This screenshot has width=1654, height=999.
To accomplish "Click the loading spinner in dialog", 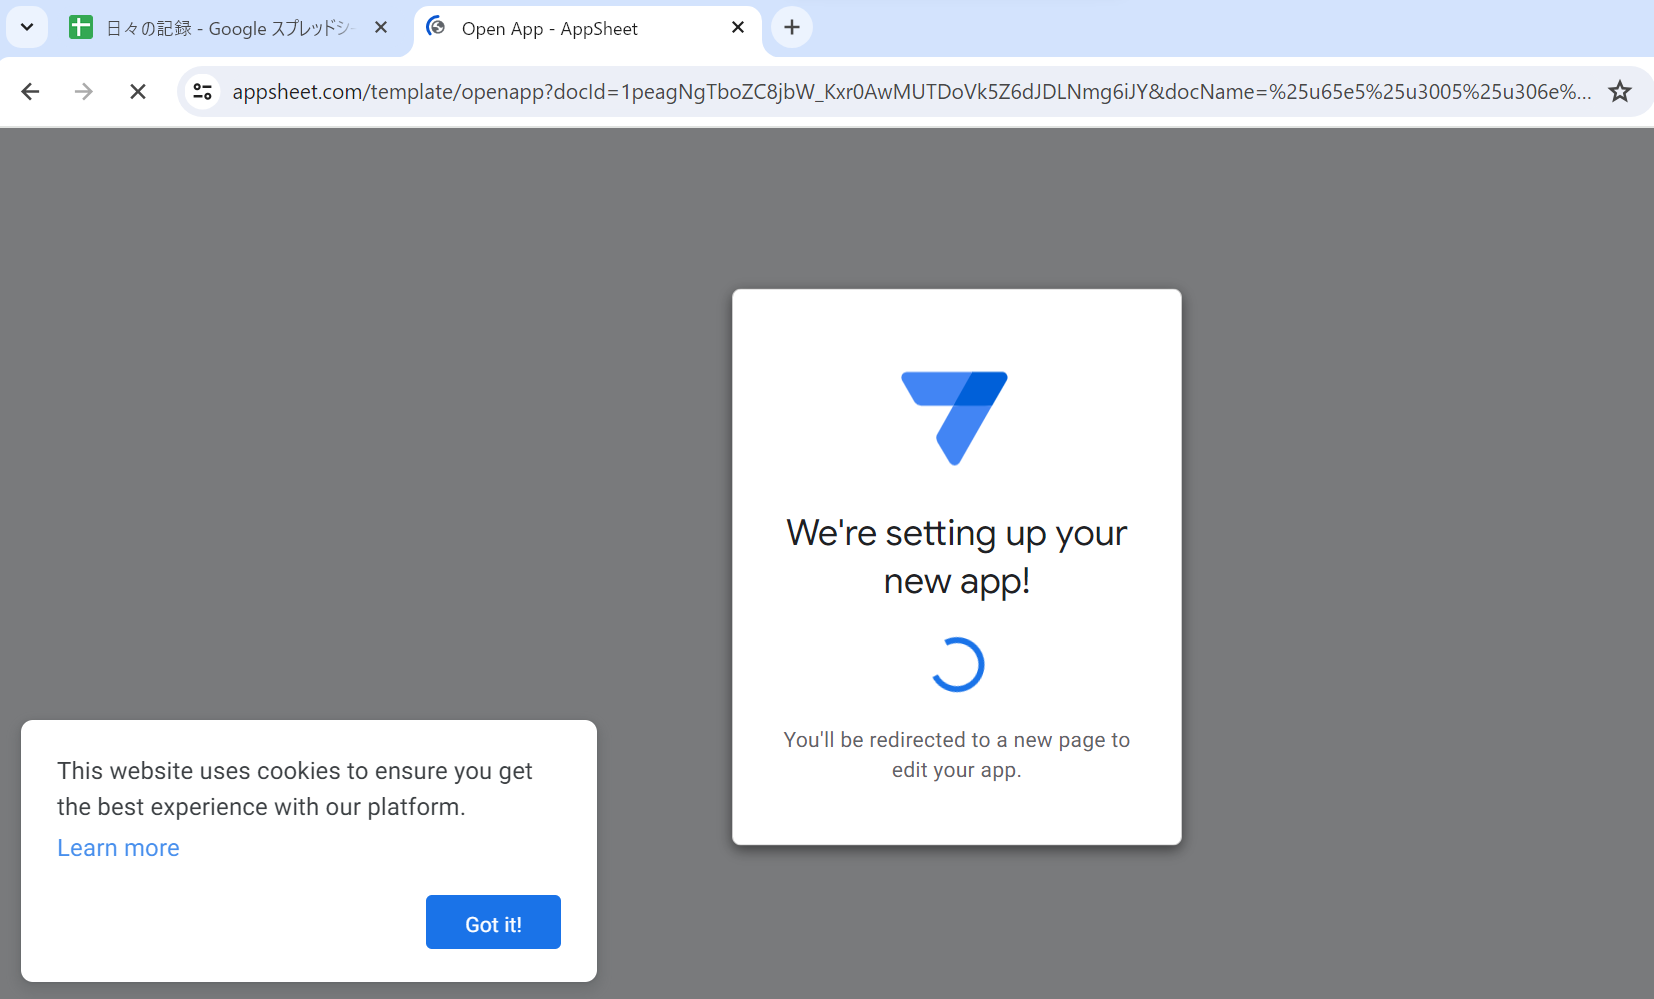I will [957, 665].
